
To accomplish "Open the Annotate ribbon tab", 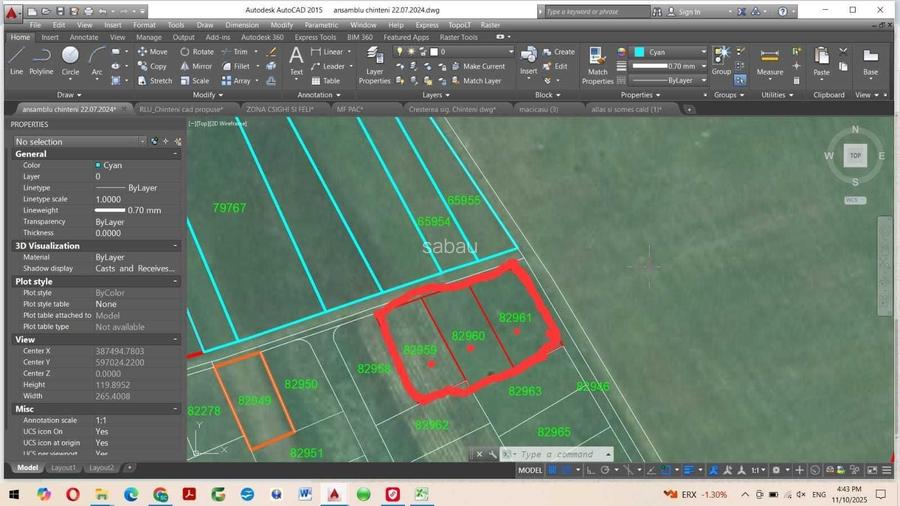I will (84, 37).
